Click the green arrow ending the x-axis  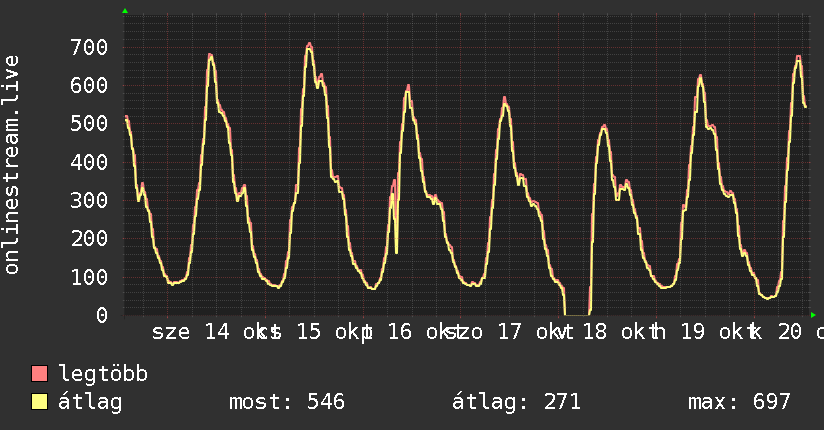tap(813, 315)
